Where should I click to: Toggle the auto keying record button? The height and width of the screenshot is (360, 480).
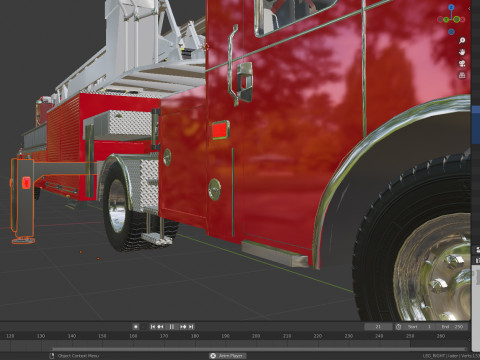pos(136,327)
